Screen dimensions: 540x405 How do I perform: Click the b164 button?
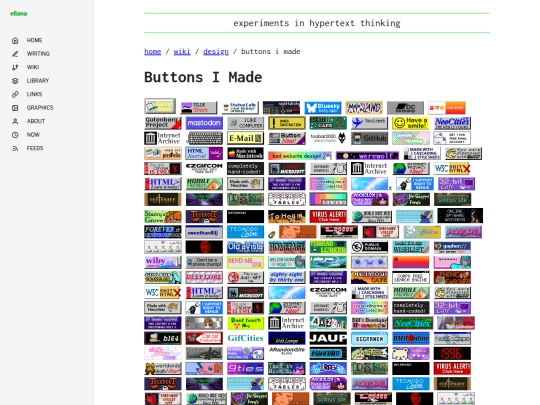[163, 338]
